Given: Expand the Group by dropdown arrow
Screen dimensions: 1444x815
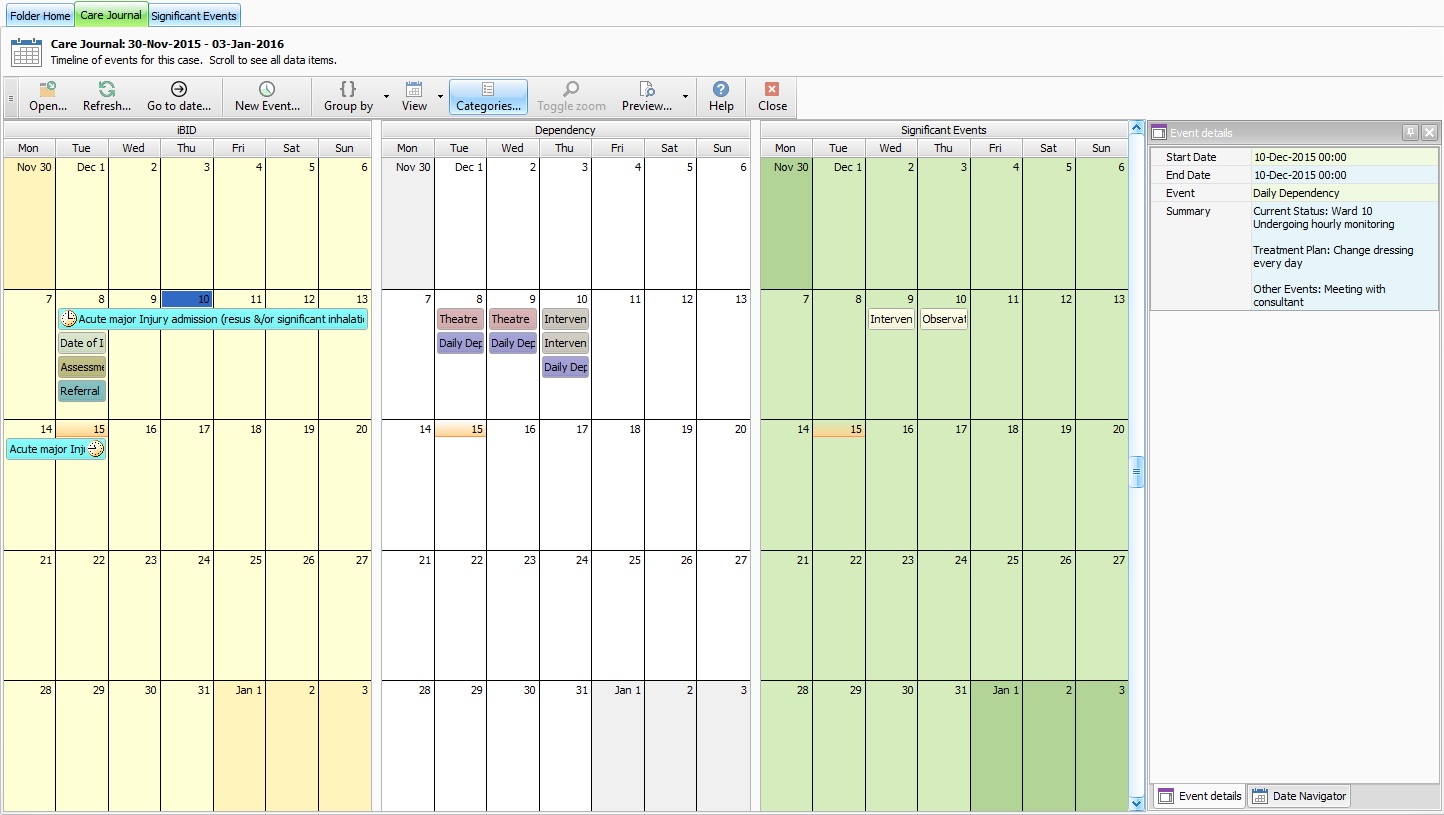Looking at the screenshot, I should coord(386,97).
